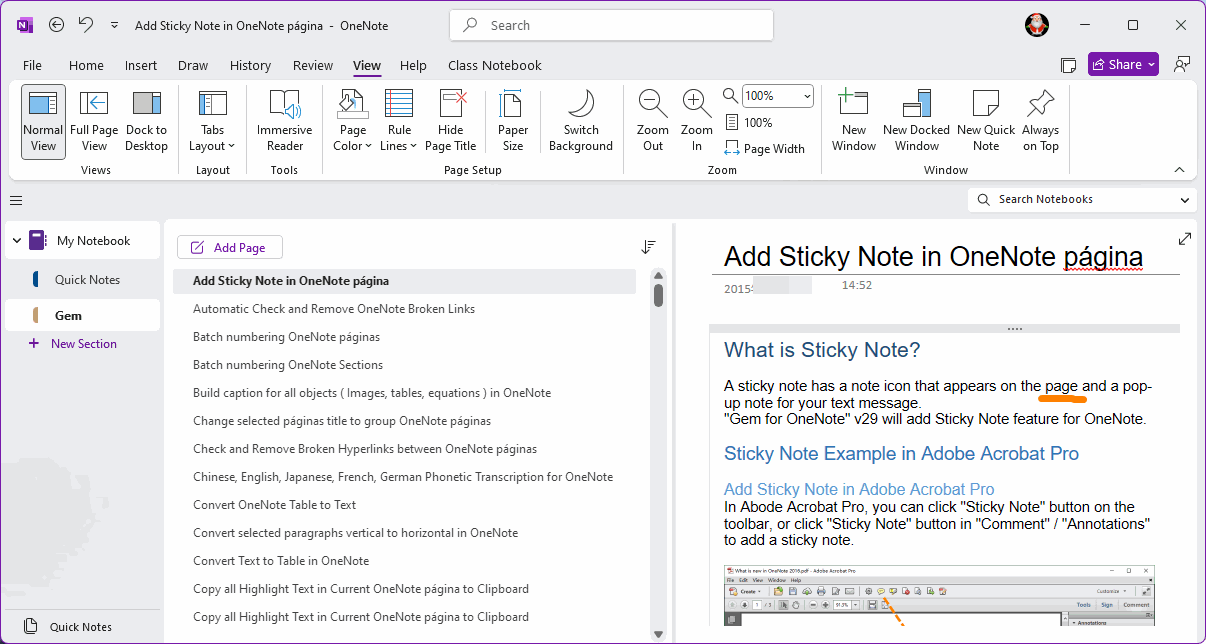Click the page time 14:52
The width and height of the screenshot is (1206, 644).
click(857, 285)
